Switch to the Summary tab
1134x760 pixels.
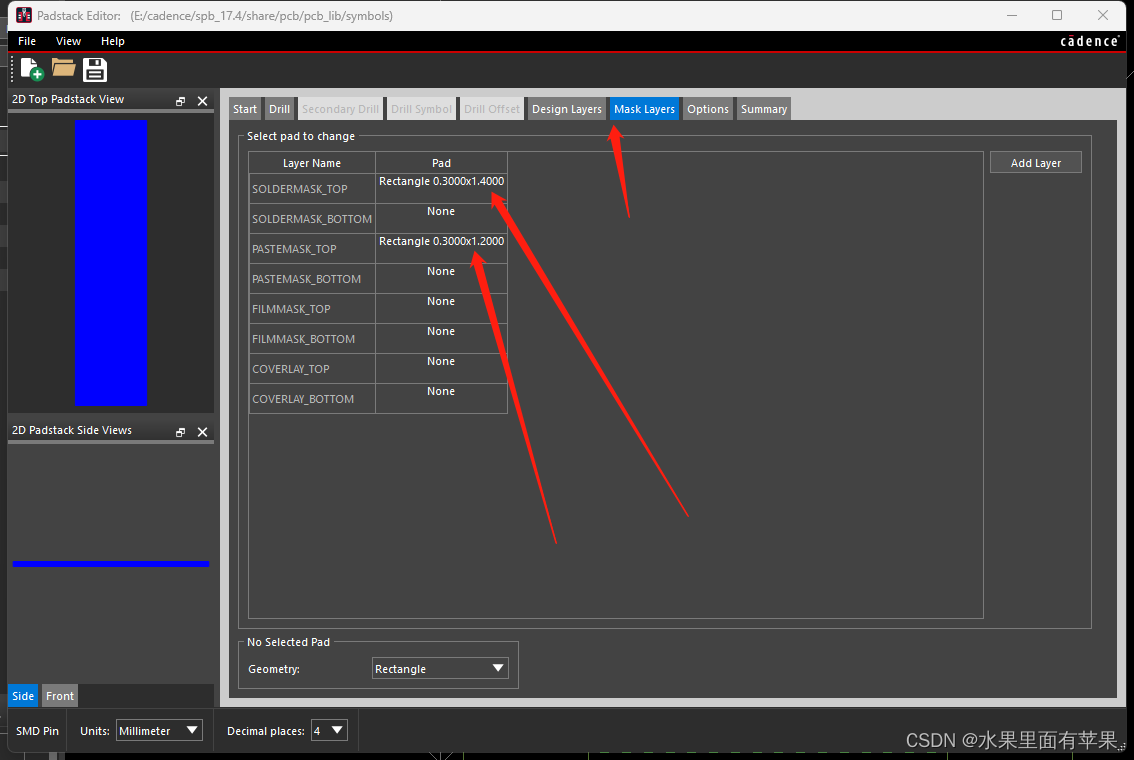pyautogui.click(x=764, y=109)
